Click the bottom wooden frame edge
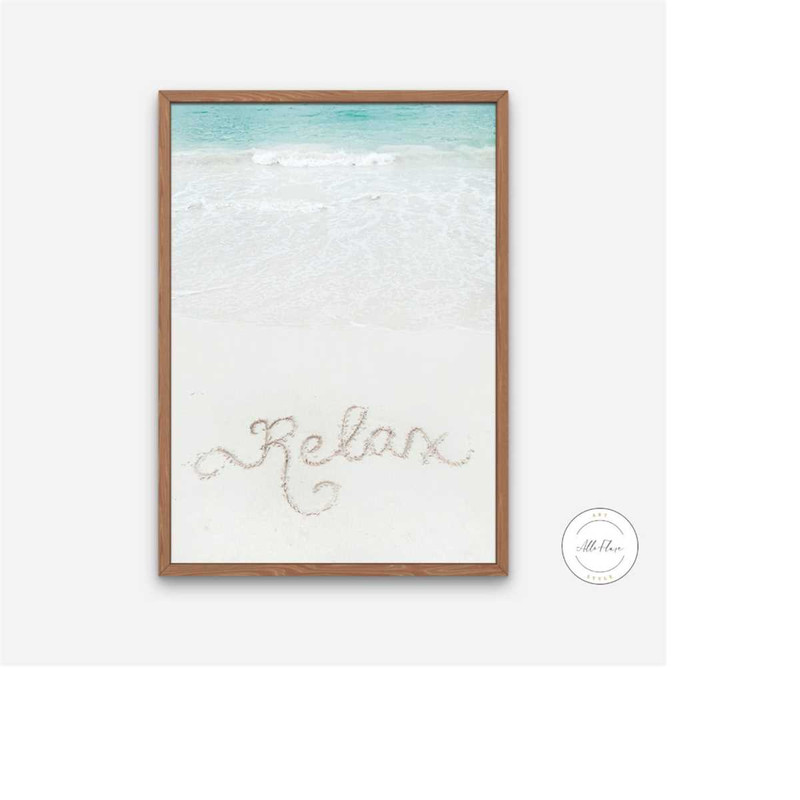800x800 pixels. click(333, 569)
